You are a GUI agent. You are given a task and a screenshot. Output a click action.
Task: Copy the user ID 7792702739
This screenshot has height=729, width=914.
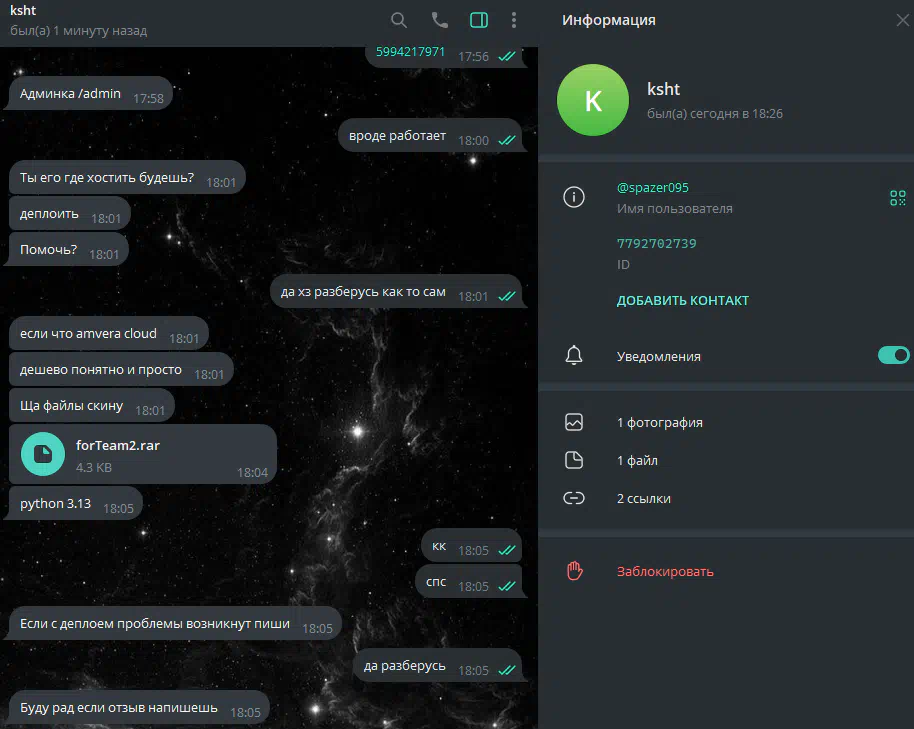tap(656, 244)
